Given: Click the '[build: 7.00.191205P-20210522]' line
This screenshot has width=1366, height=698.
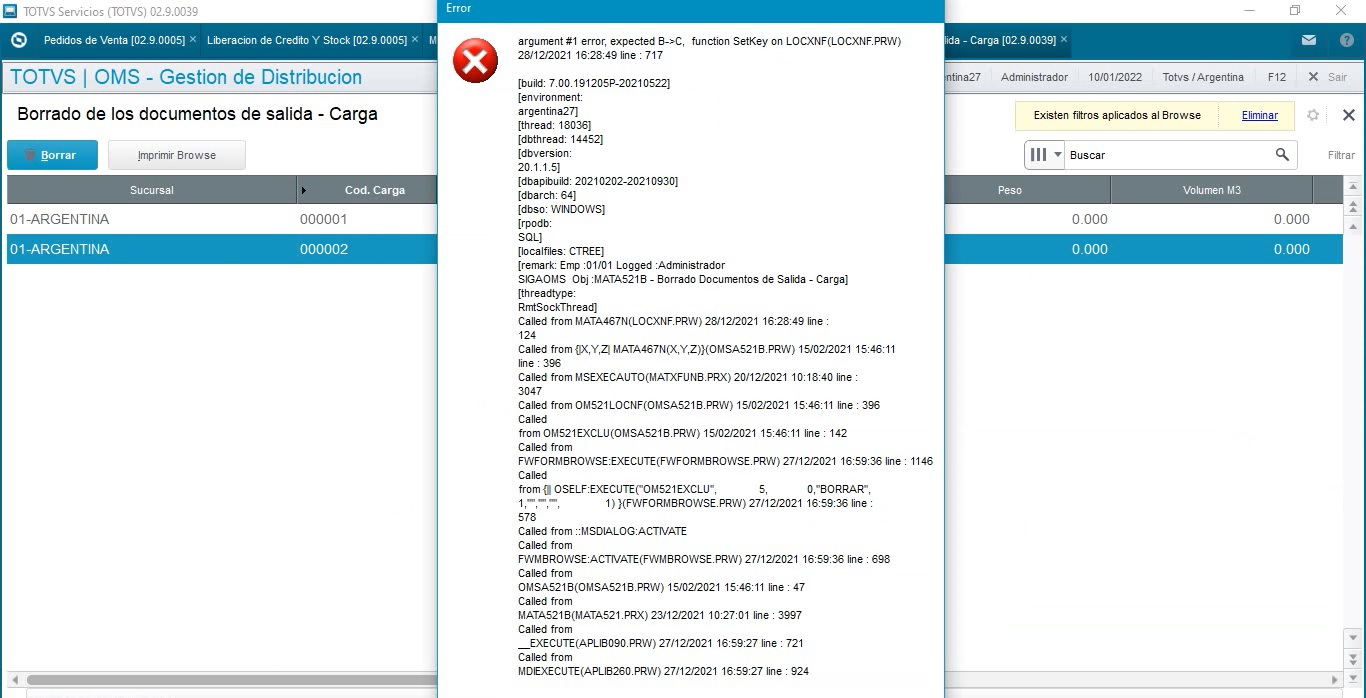Looking at the screenshot, I should click(594, 83).
